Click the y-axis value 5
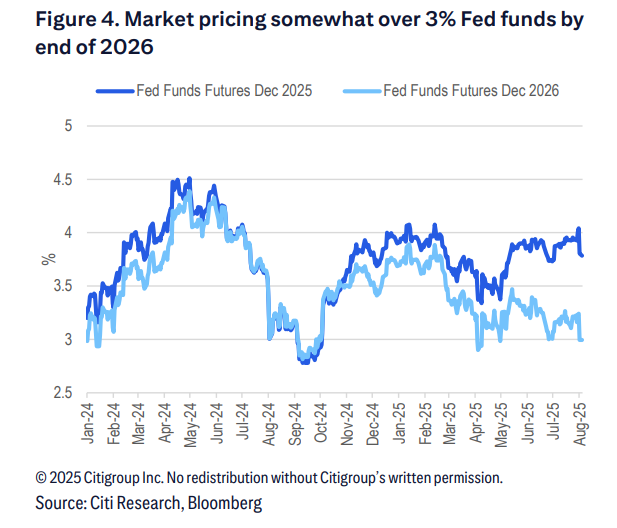Image resolution: width=617 pixels, height=528 pixels. click(68, 126)
